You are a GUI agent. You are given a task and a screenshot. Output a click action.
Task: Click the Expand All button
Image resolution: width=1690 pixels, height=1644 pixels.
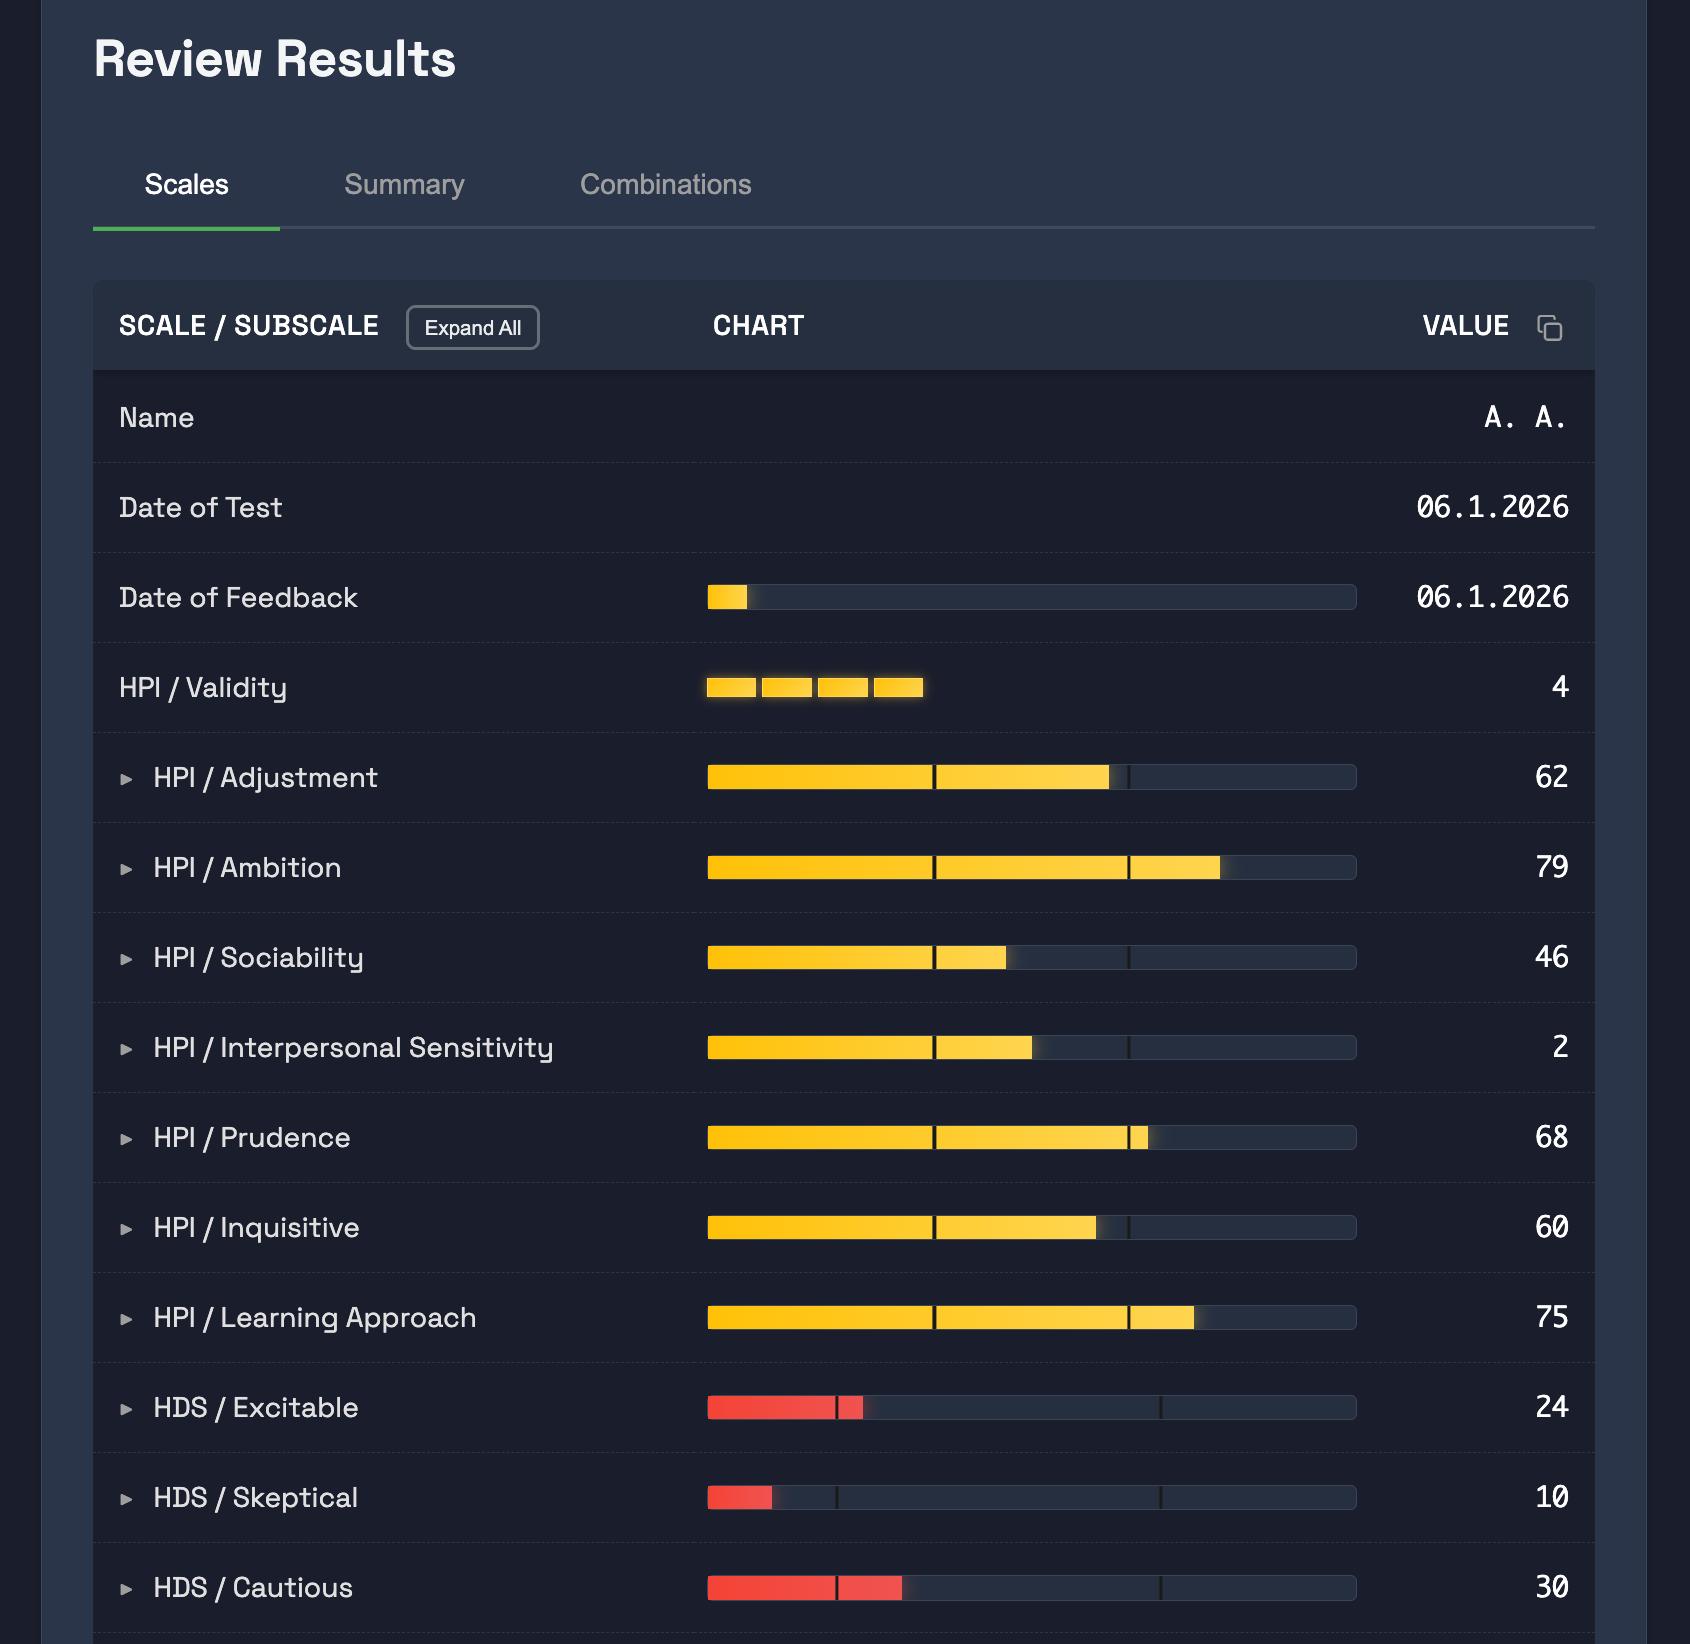point(472,328)
